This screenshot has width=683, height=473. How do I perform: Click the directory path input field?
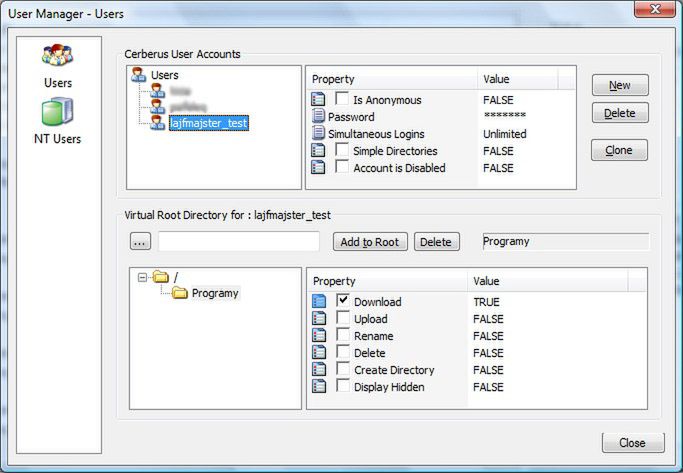(x=239, y=241)
